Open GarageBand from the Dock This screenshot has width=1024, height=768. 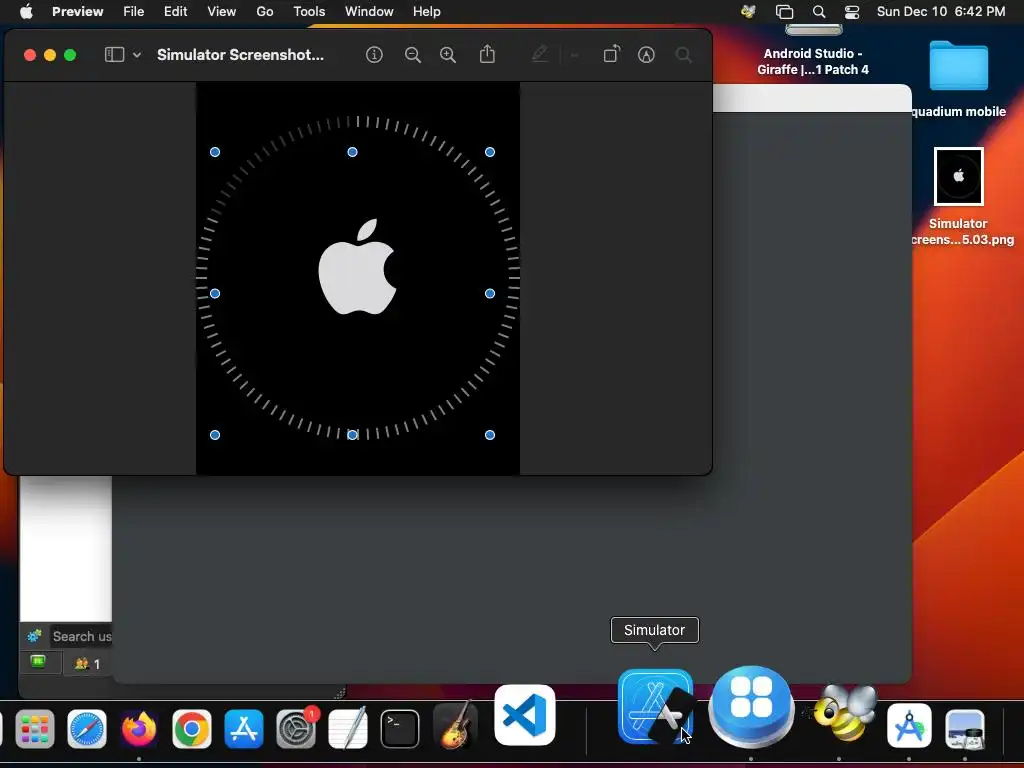455,726
